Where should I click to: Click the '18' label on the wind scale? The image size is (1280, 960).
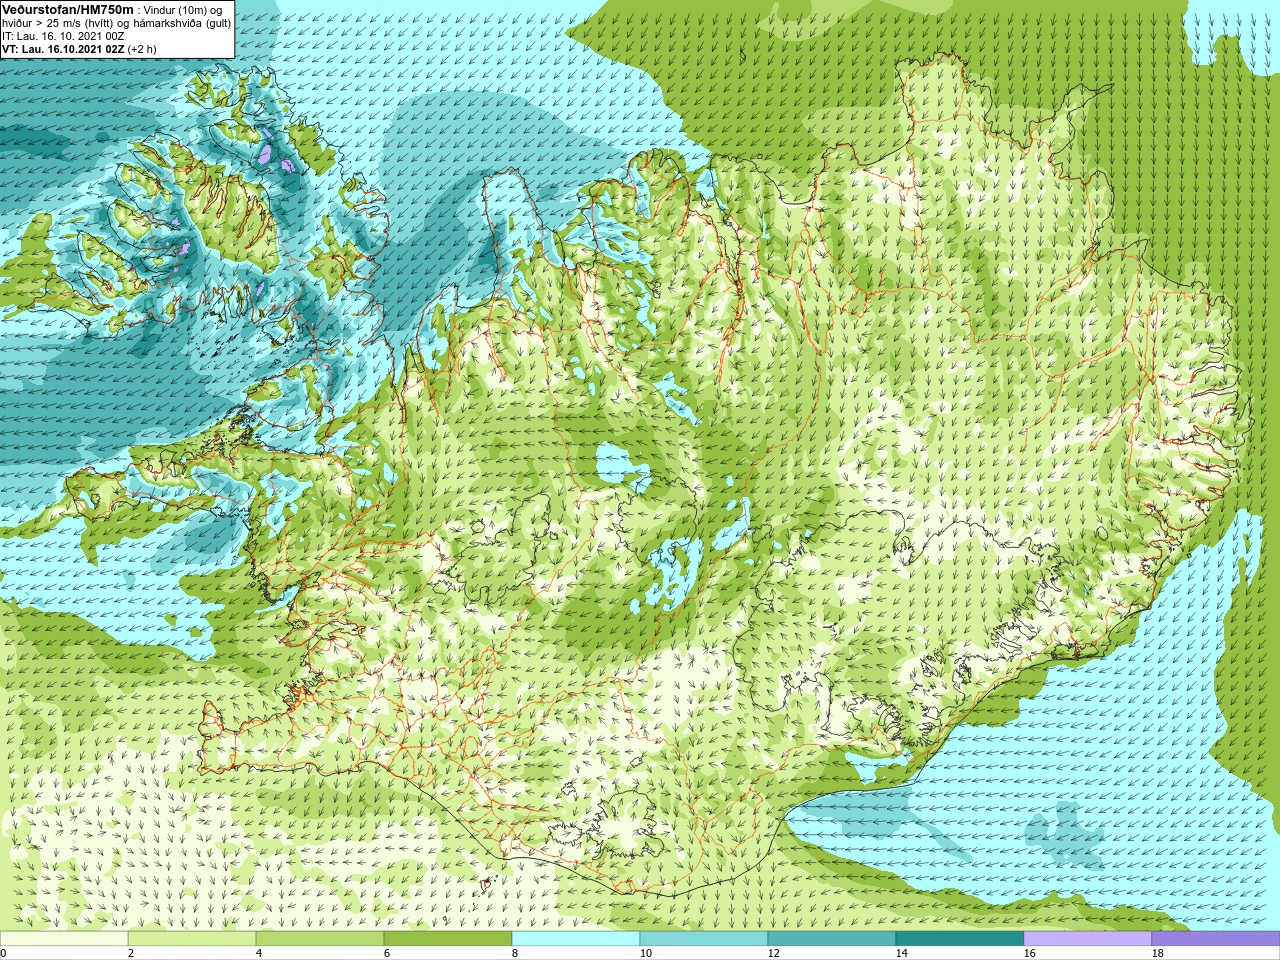pos(1158,953)
